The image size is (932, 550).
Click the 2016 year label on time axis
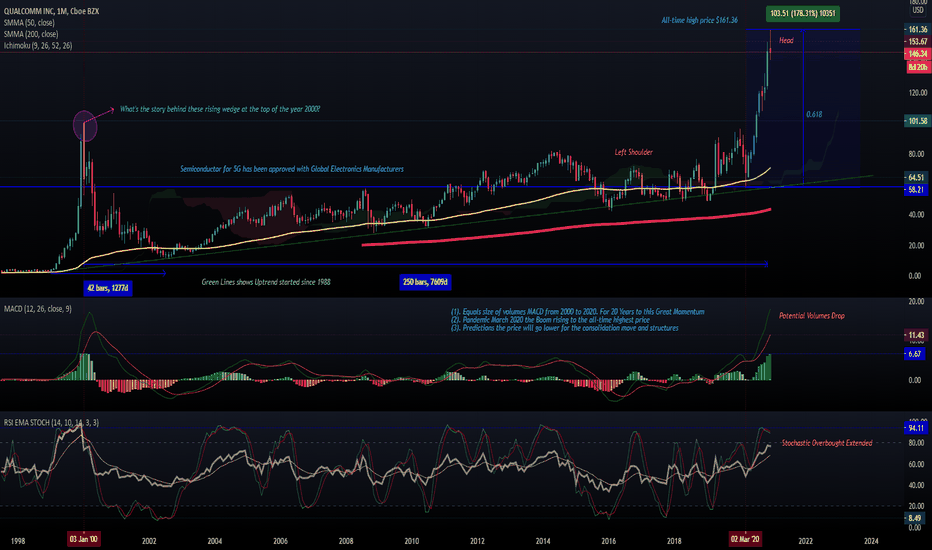[609, 541]
